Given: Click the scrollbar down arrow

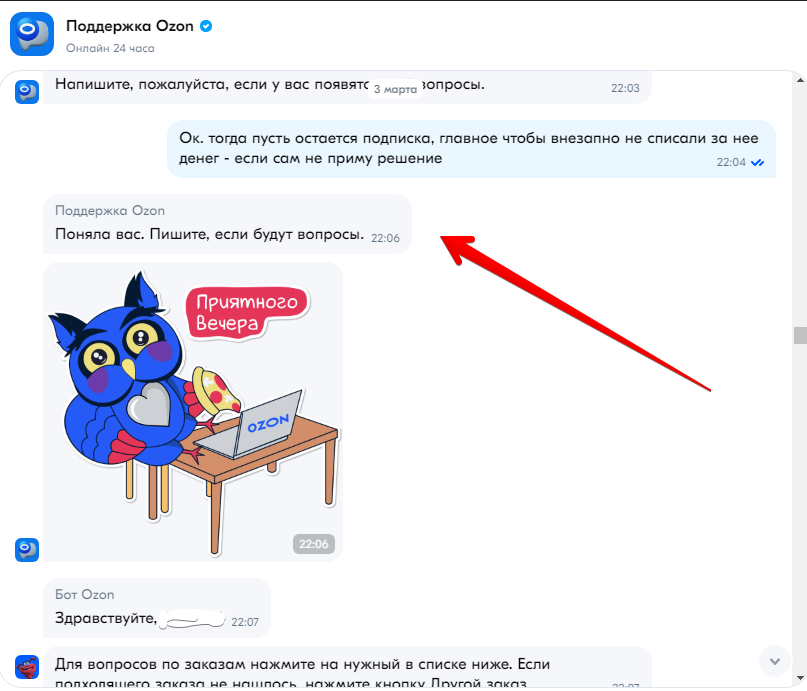Looking at the screenshot, I should (800, 678).
